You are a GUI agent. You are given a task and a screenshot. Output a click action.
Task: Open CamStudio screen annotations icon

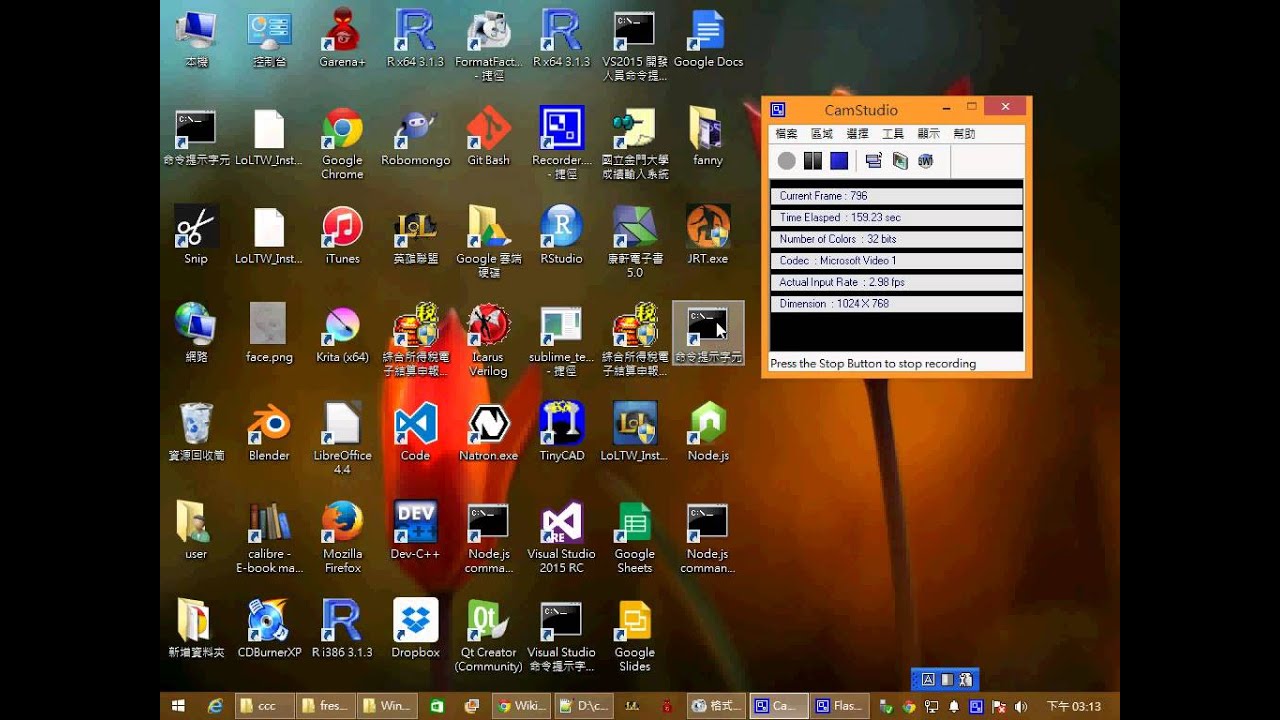click(900, 160)
